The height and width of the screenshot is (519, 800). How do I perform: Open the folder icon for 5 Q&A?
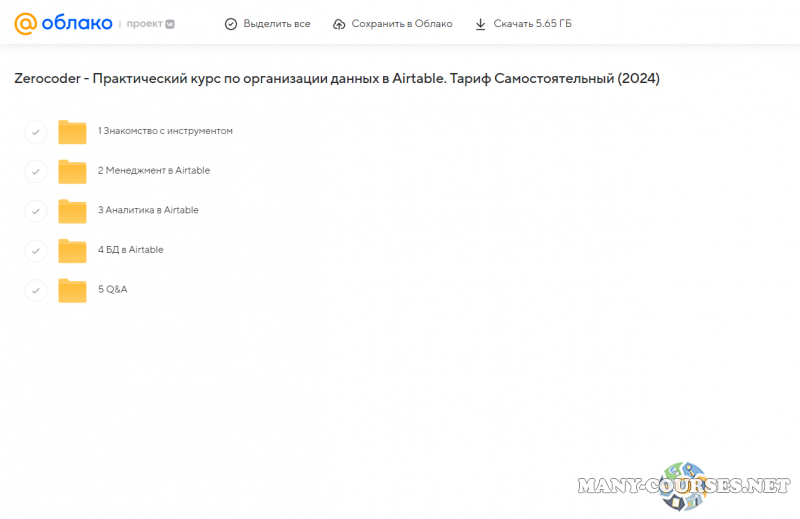[72, 290]
